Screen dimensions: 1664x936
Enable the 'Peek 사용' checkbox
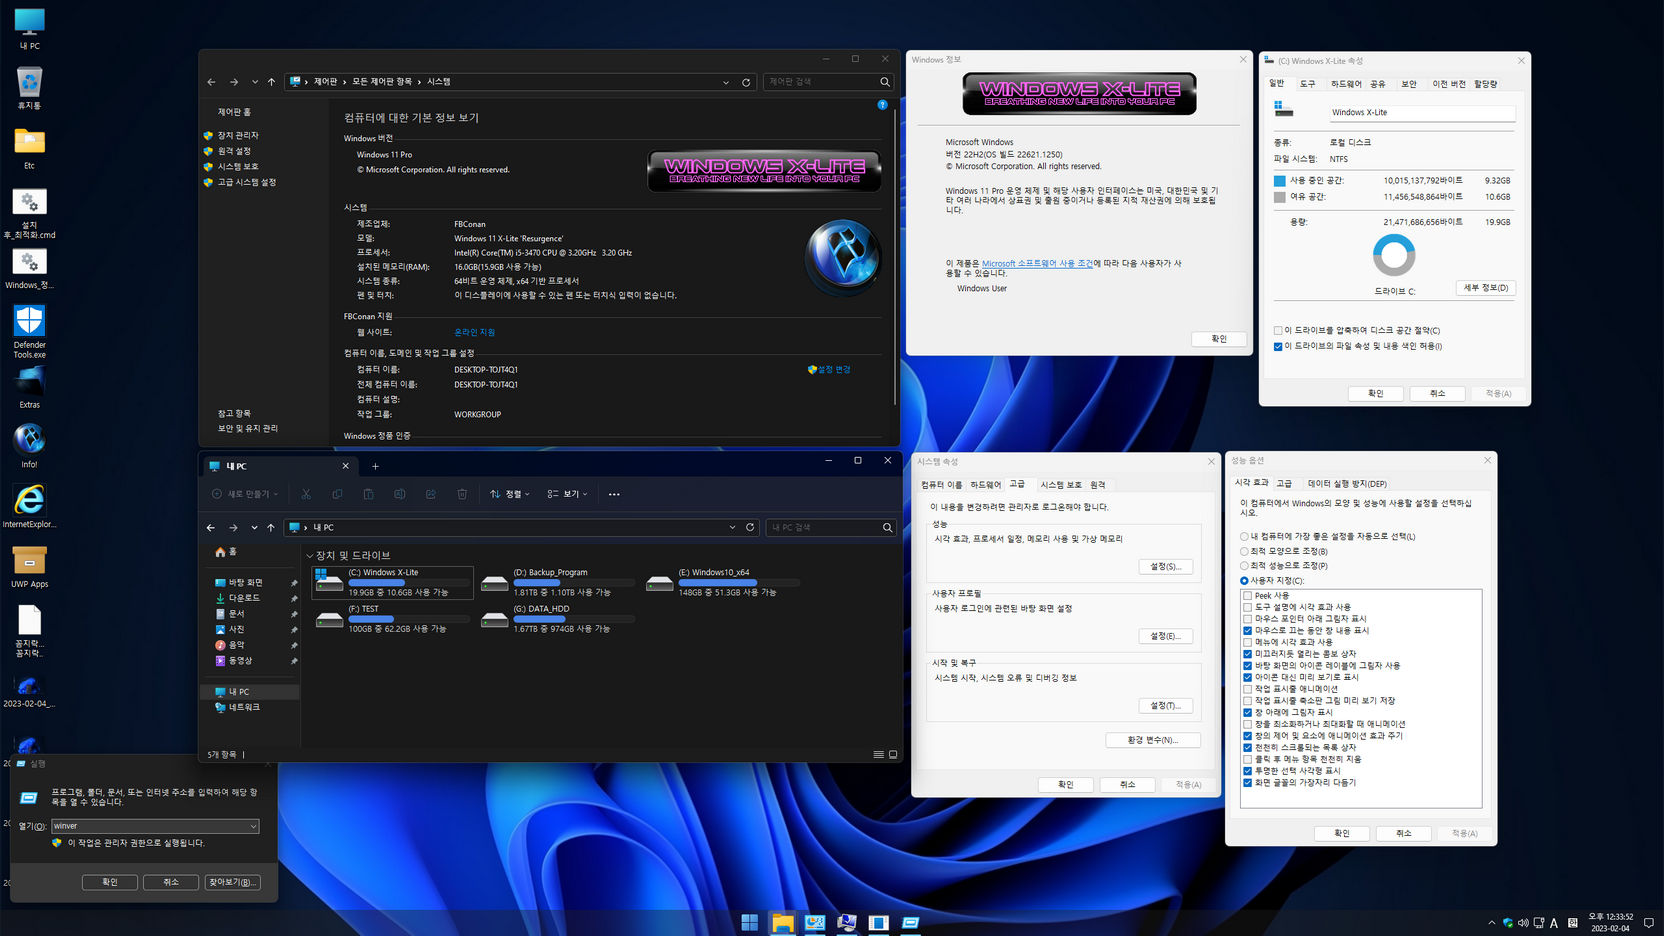pyautogui.click(x=1248, y=596)
